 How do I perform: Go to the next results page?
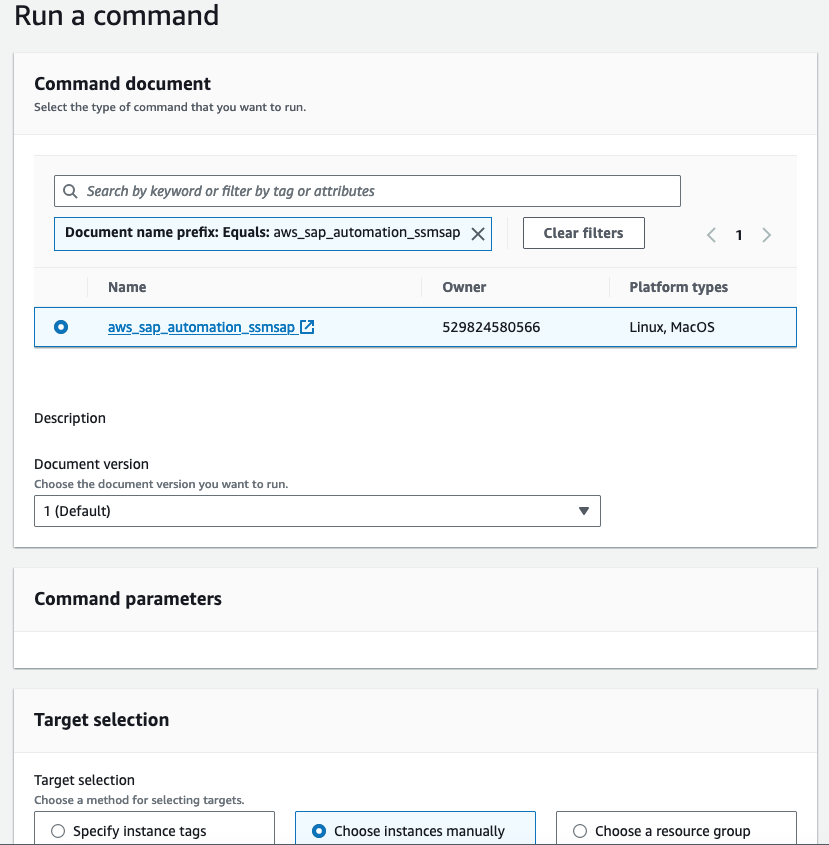click(x=766, y=235)
